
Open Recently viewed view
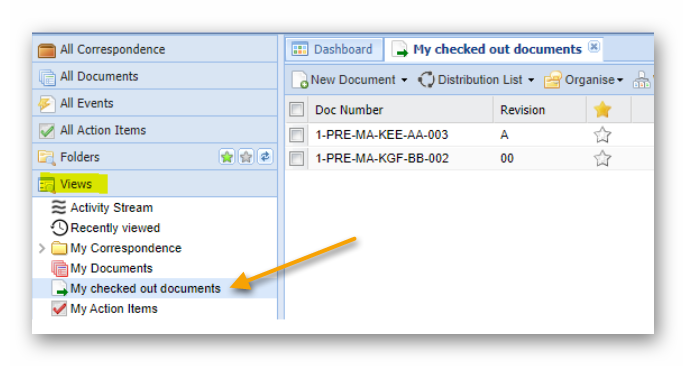point(115,228)
